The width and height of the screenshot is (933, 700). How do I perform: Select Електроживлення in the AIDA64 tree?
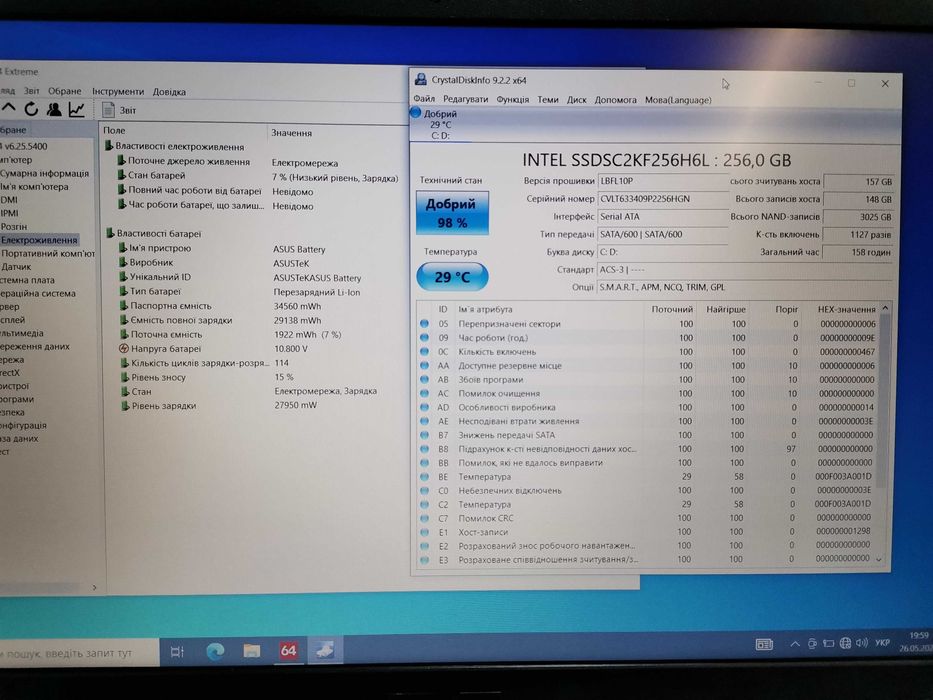tap(39, 240)
